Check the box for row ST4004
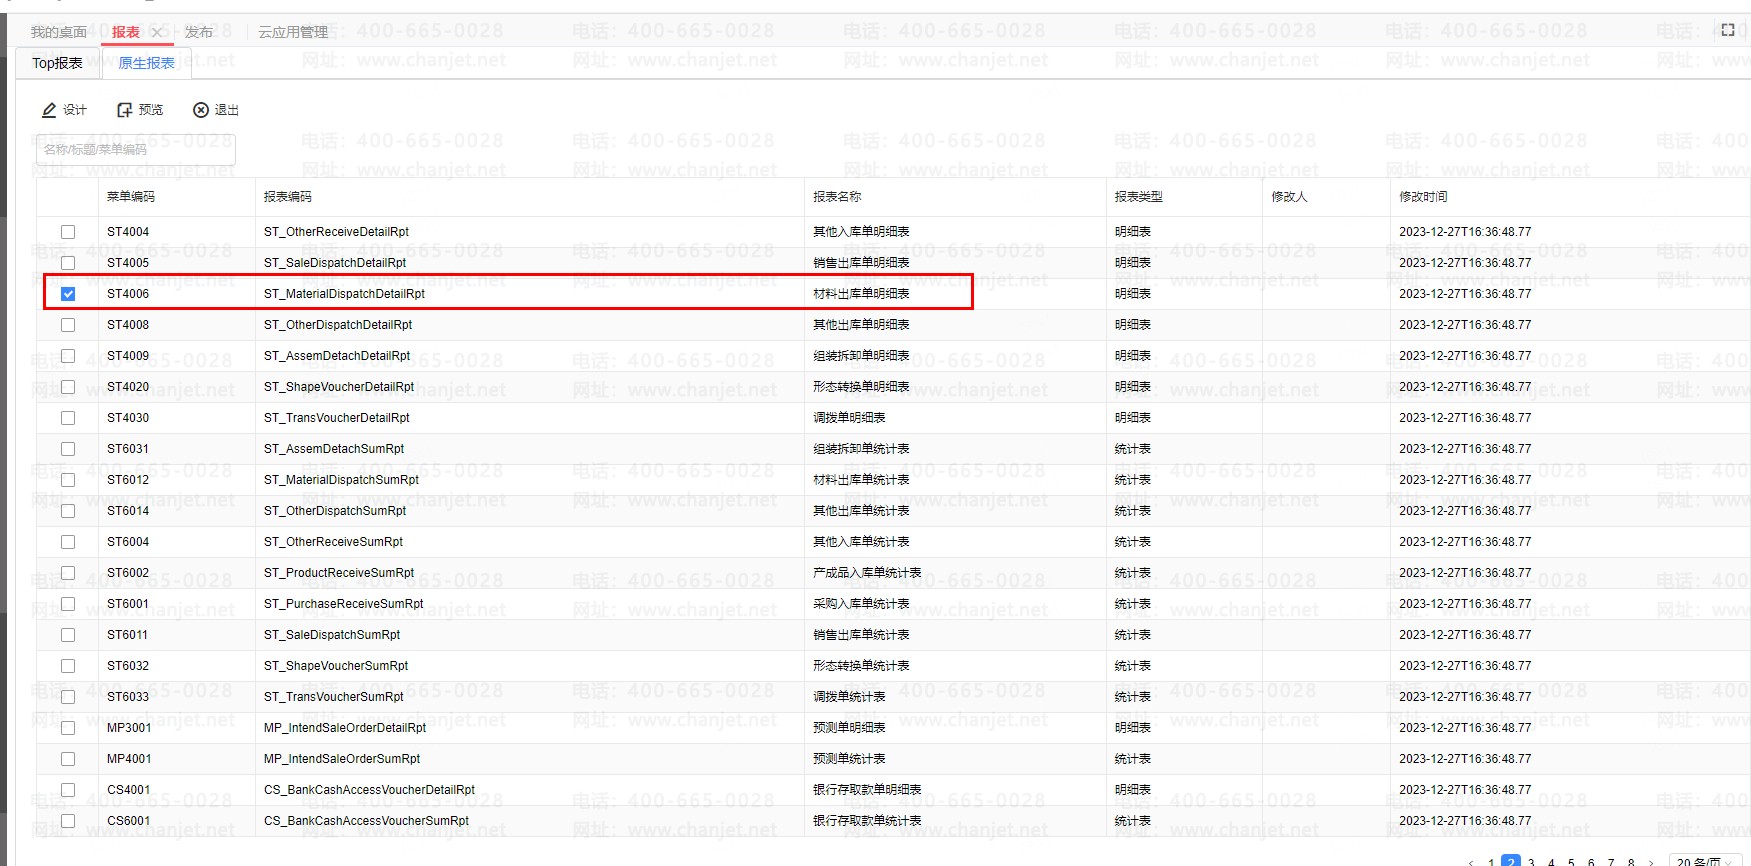 (x=68, y=232)
